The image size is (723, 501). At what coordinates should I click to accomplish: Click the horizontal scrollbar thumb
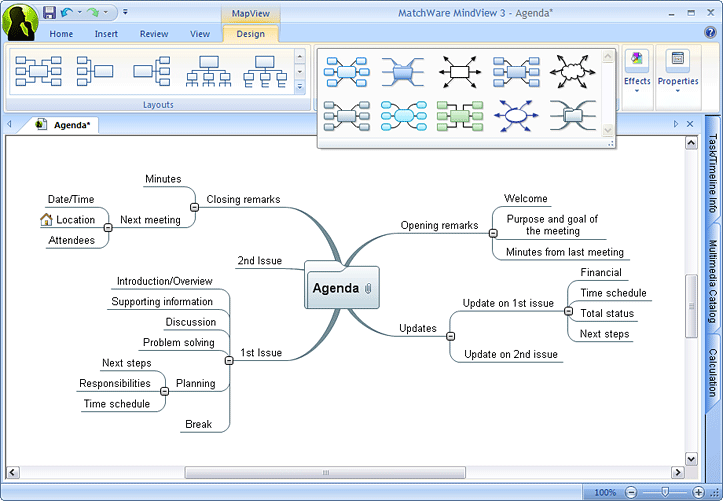pos(325,472)
